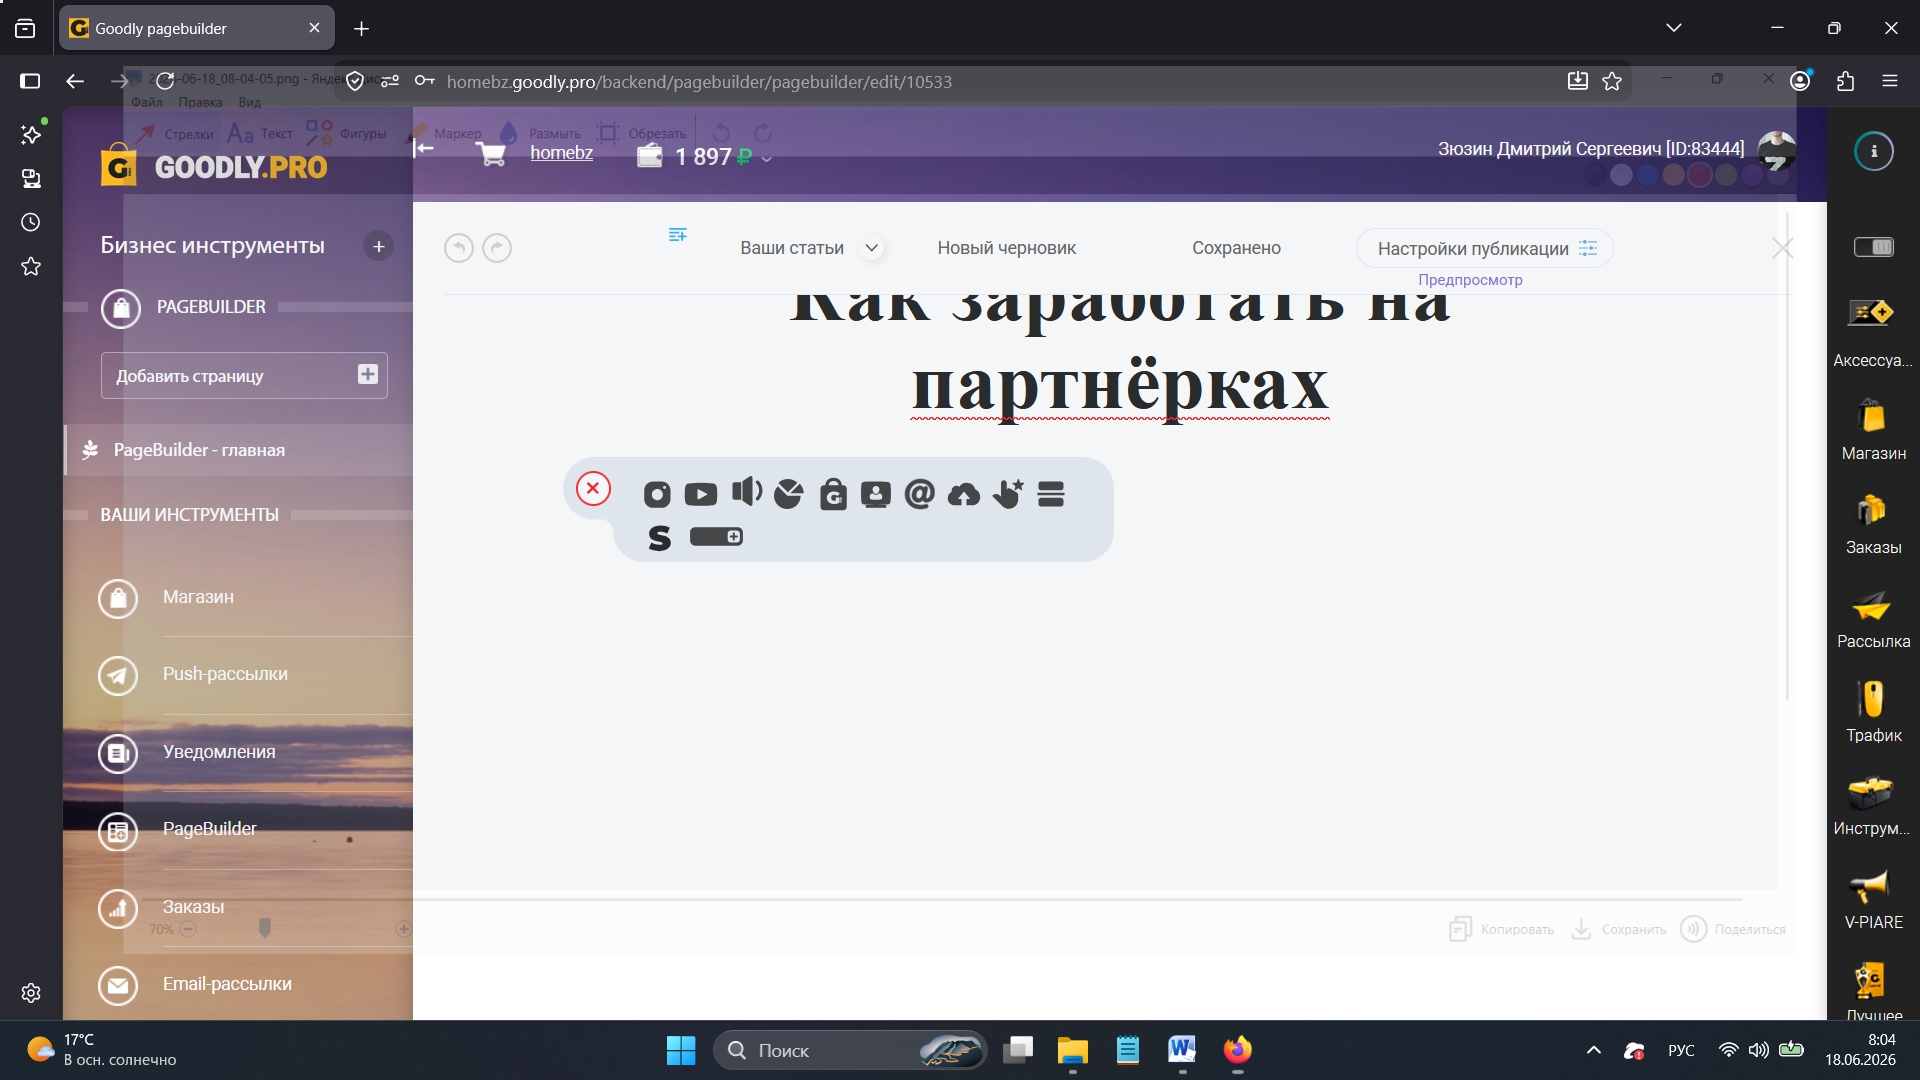Open PageBuilder - главная in sidebar
This screenshot has height=1080, width=1920.
[239, 450]
